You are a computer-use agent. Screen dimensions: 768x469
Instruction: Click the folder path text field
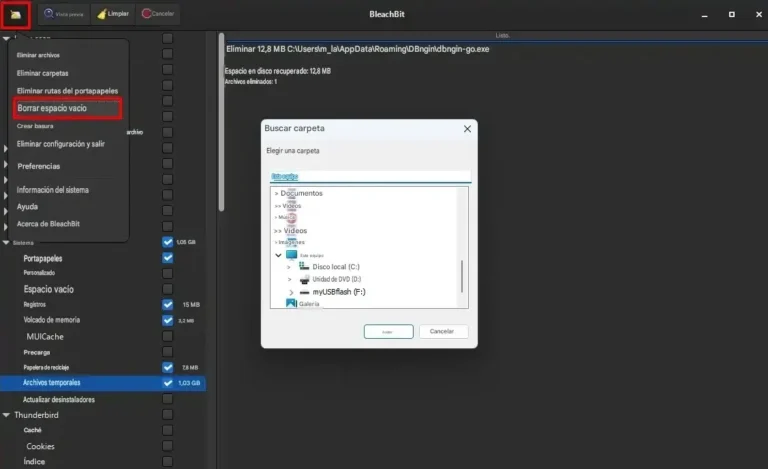pyautogui.click(x=370, y=176)
